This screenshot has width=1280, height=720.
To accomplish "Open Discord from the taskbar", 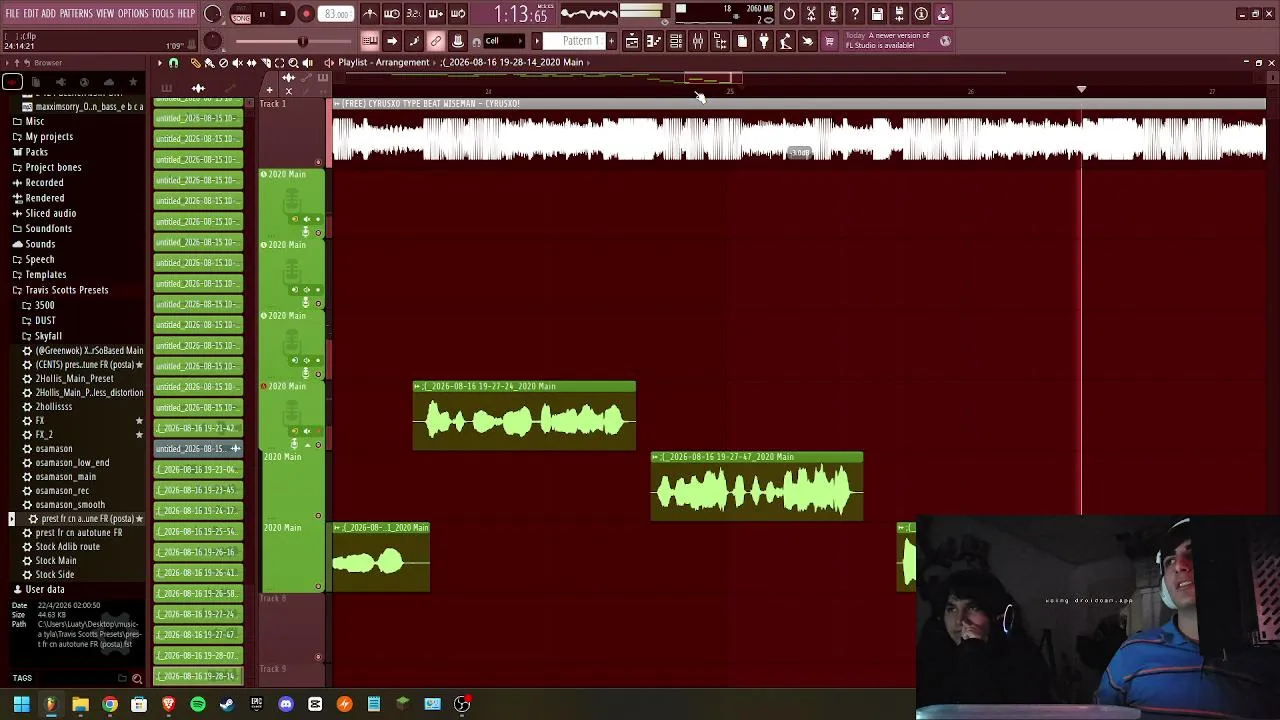I will pyautogui.click(x=286, y=704).
